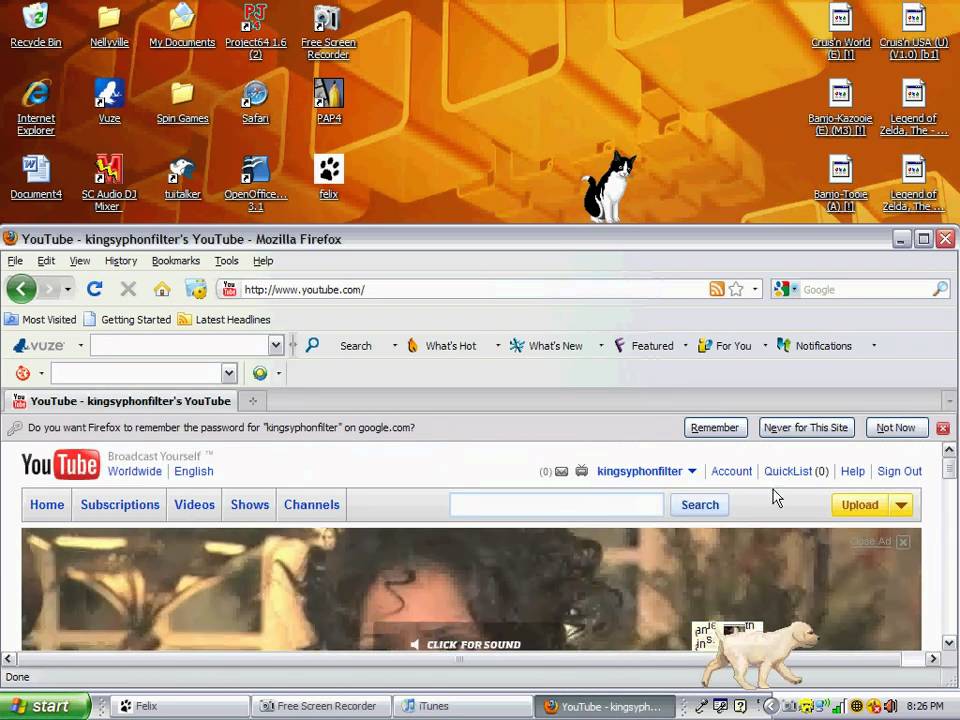960x720 pixels.
Task: Expand the address bar URL dropdown arrow
Action: click(x=755, y=289)
